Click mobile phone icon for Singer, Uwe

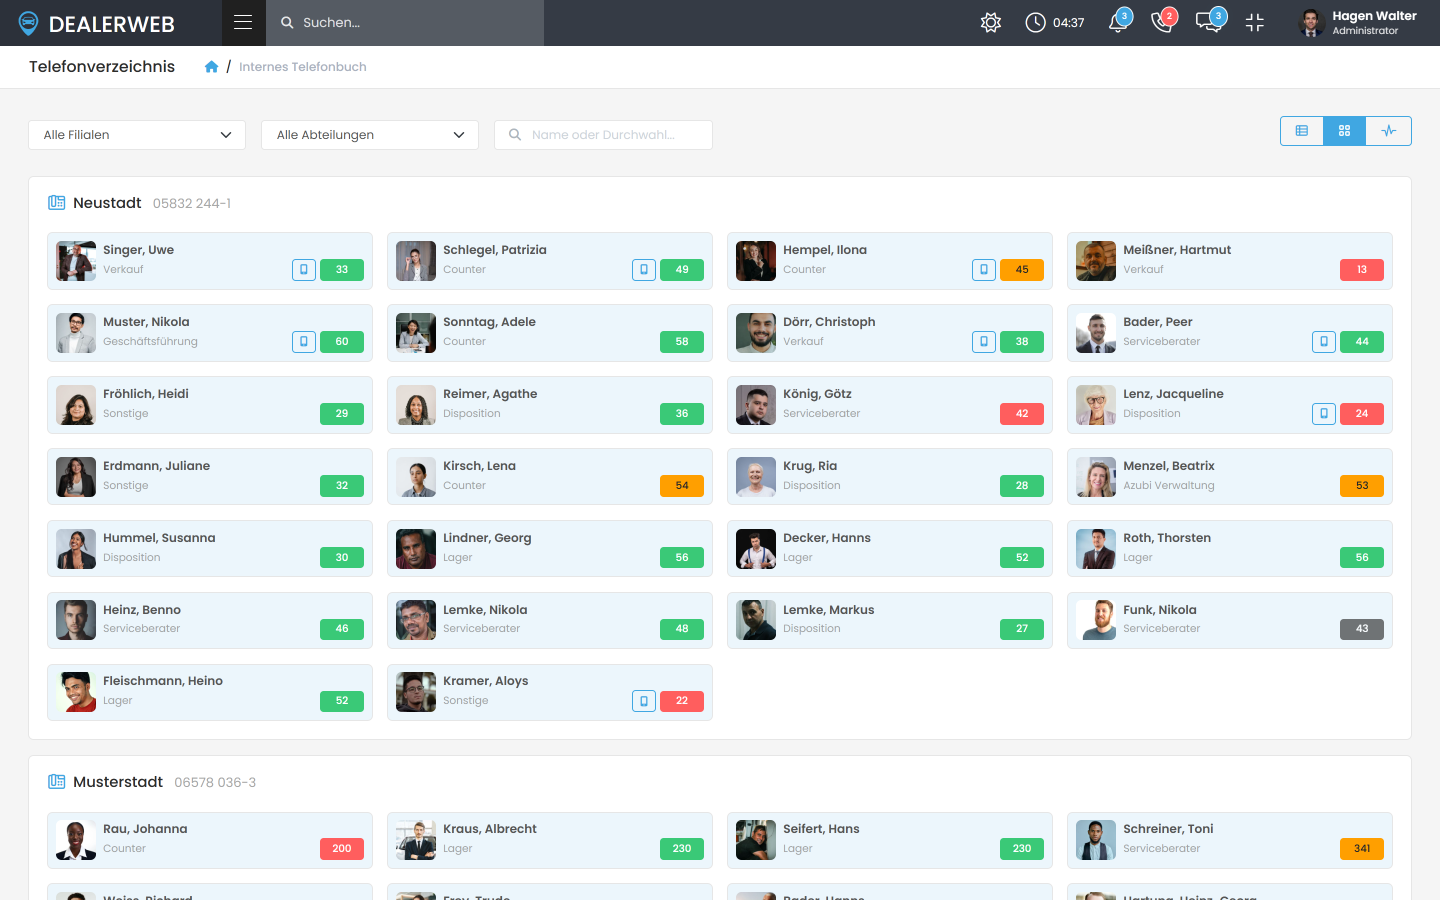[304, 270]
